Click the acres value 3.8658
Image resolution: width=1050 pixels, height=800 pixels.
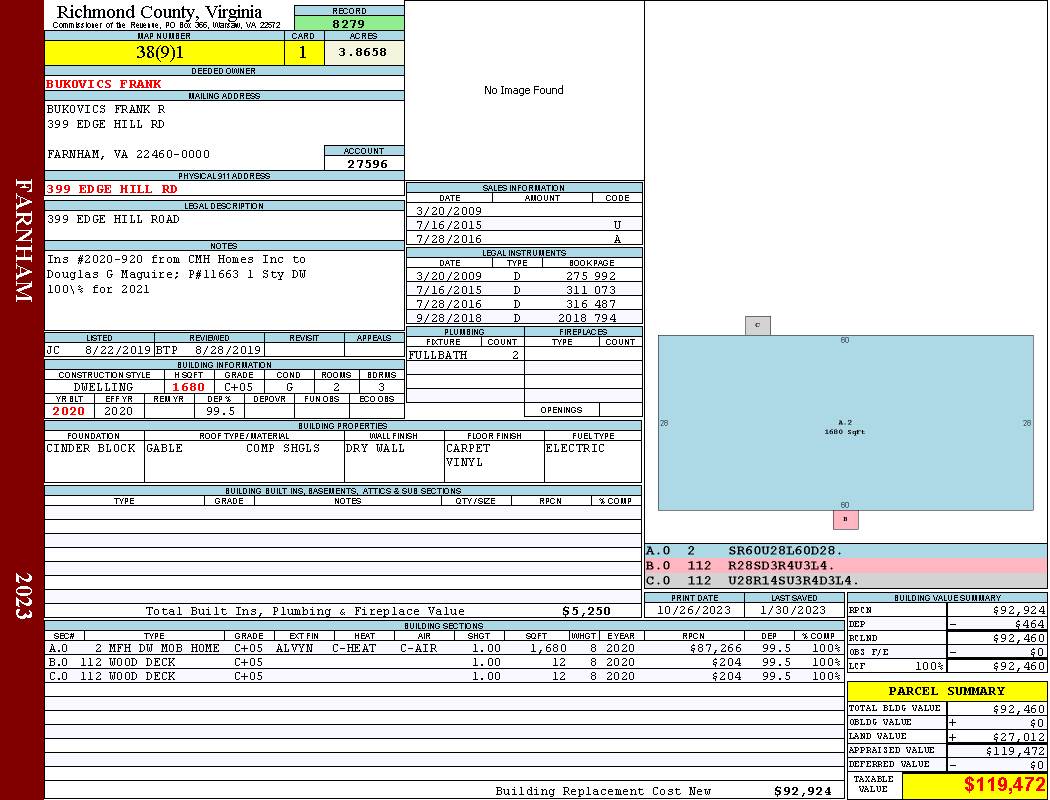(x=363, y=53)
